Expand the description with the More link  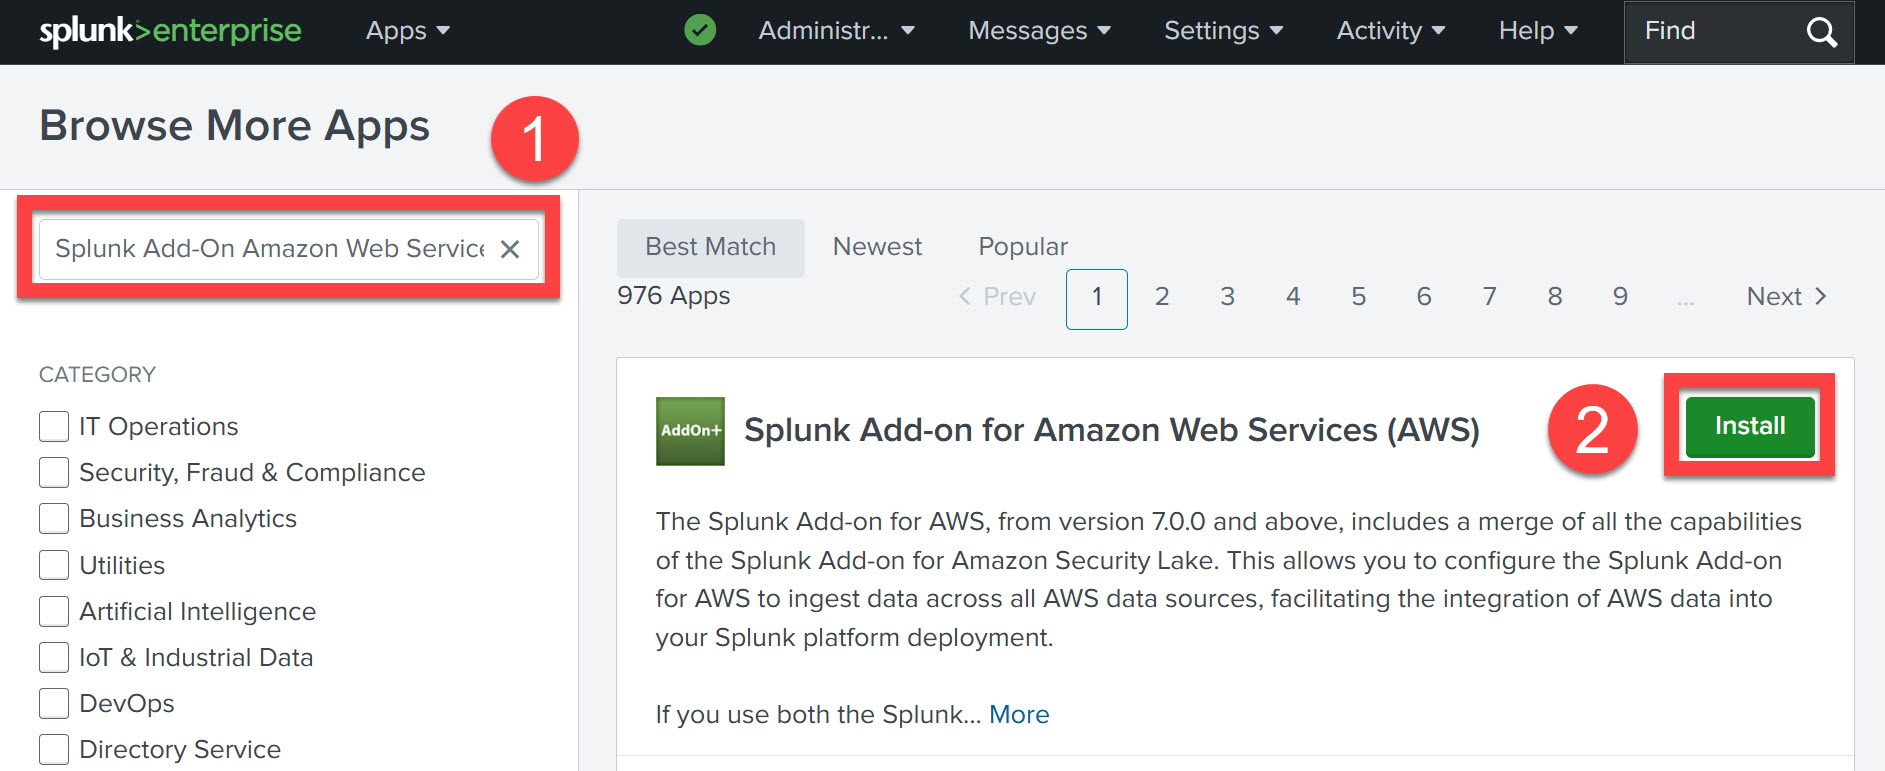(1018, 714)
